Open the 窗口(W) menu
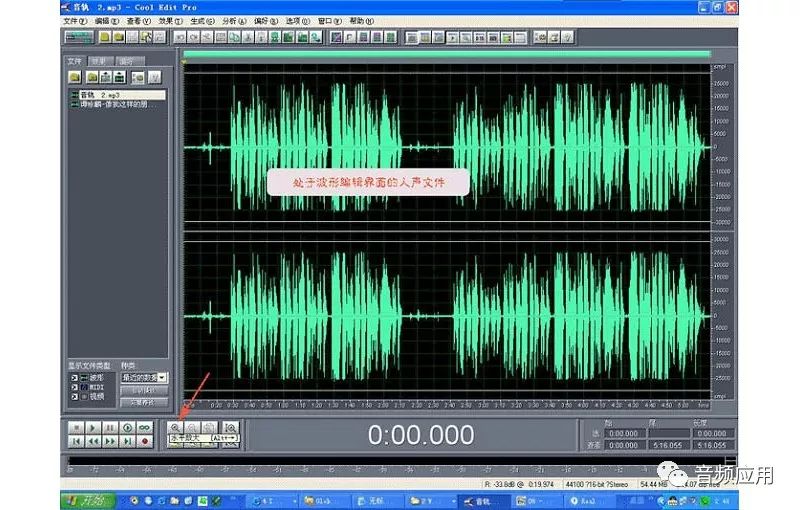Viewport: 800px width, 510px height. click(x=329, y=21)
